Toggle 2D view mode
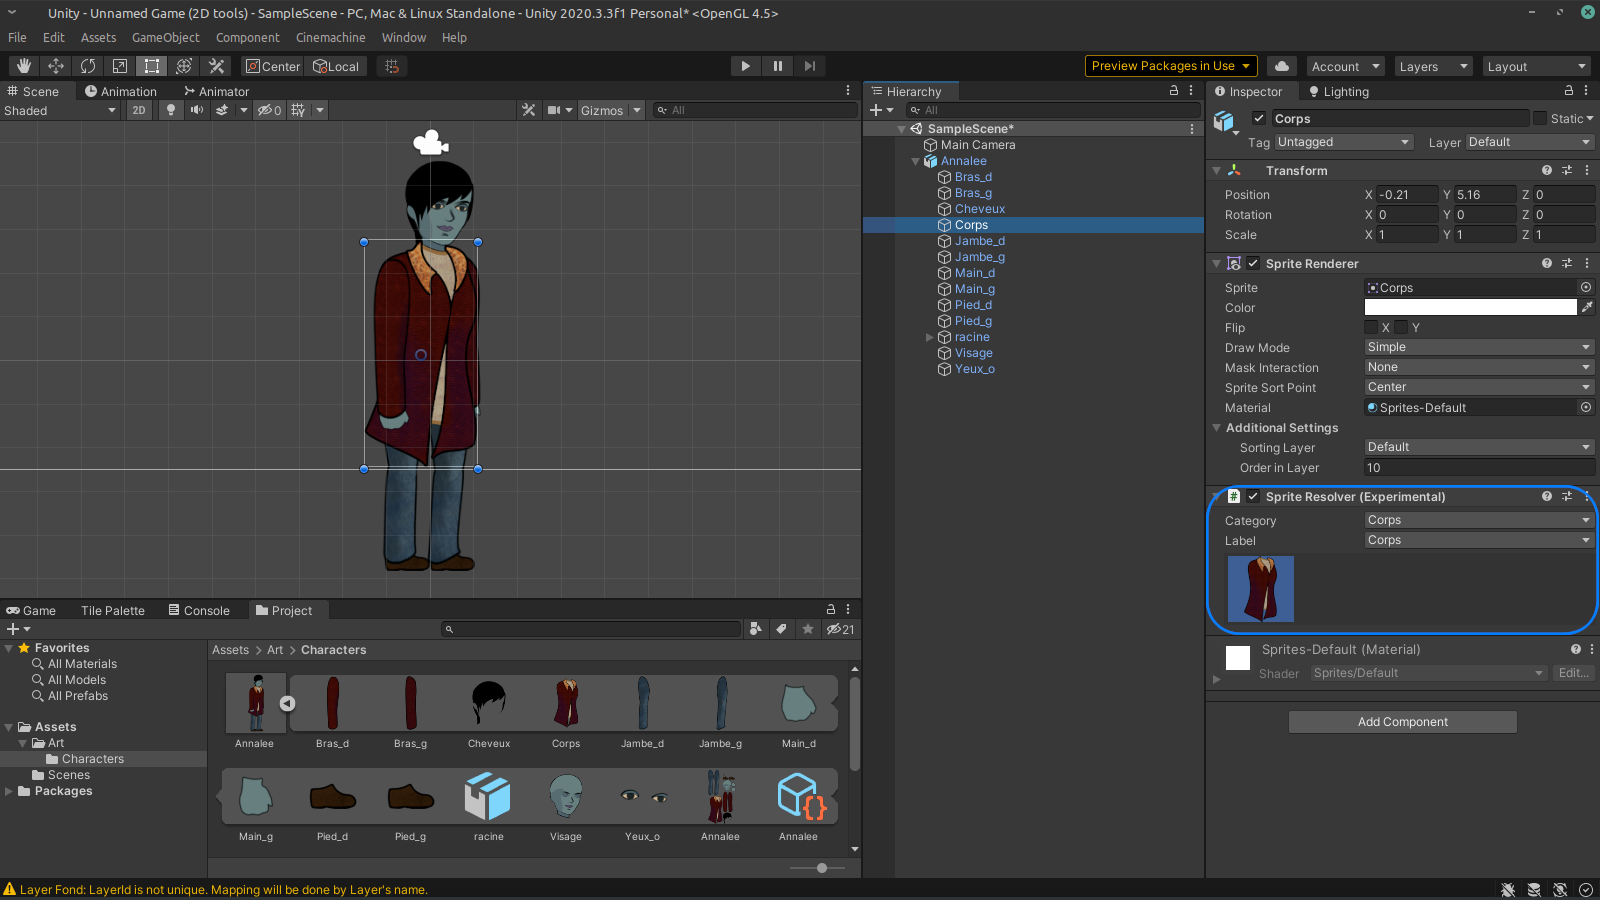1600x900 pixels. tap(139, 110)
